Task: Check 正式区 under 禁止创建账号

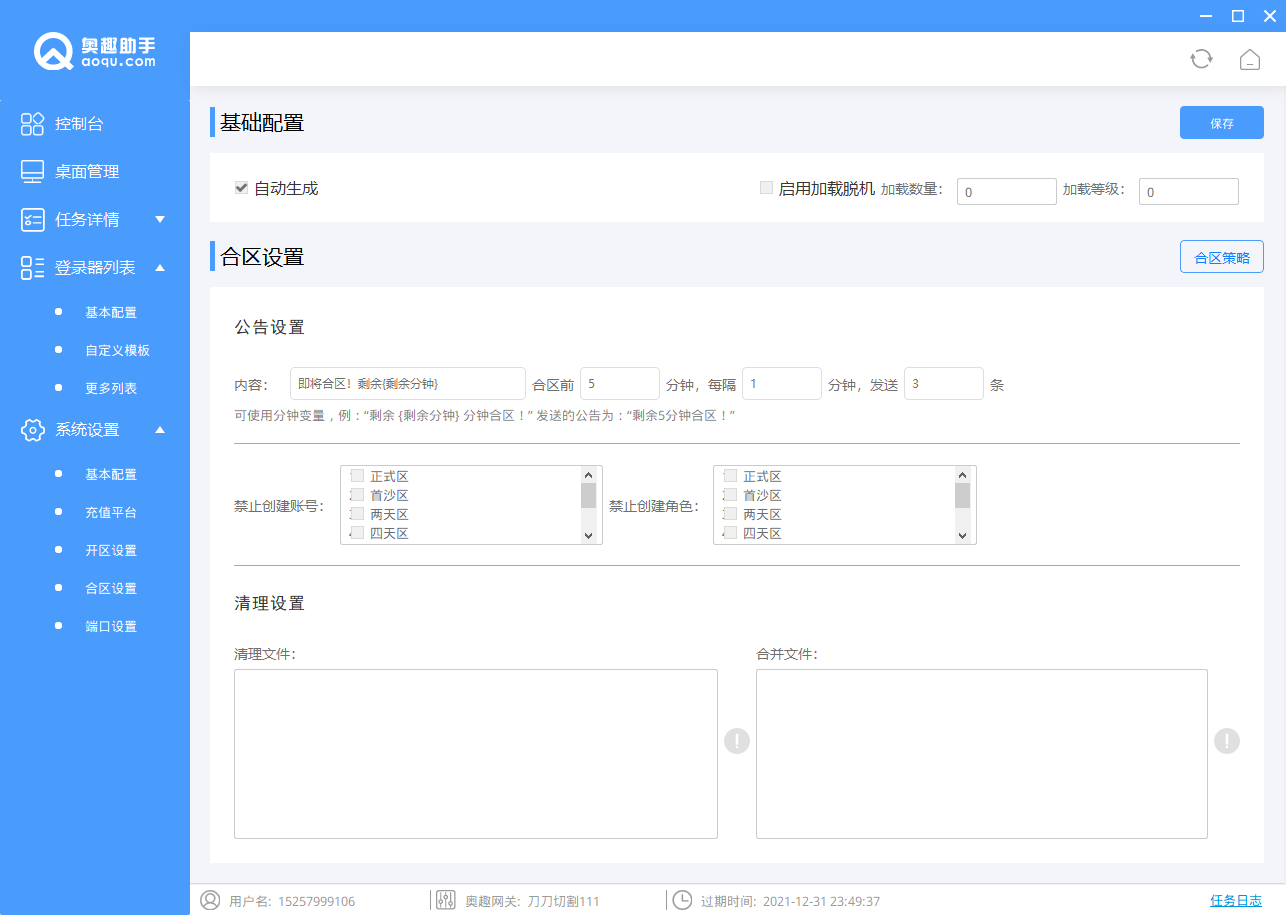Action: (x=357, y=476)
